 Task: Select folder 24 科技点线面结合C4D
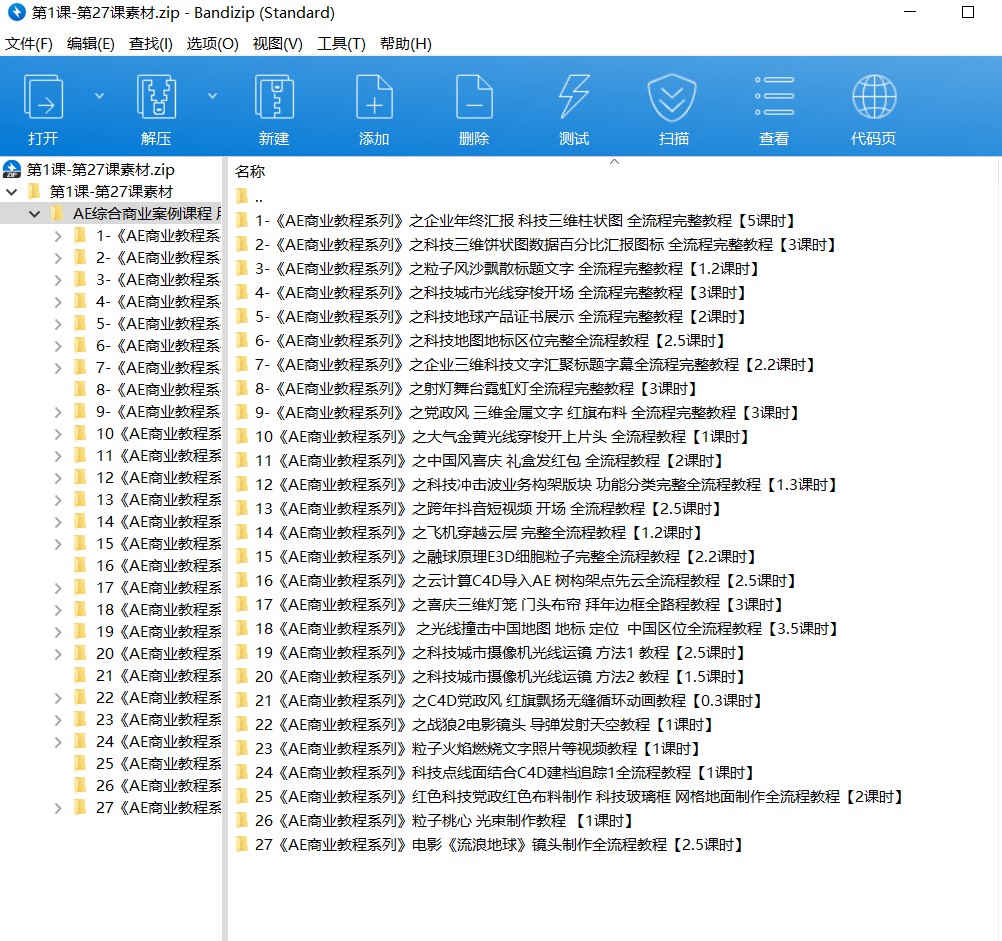[504, 773]
